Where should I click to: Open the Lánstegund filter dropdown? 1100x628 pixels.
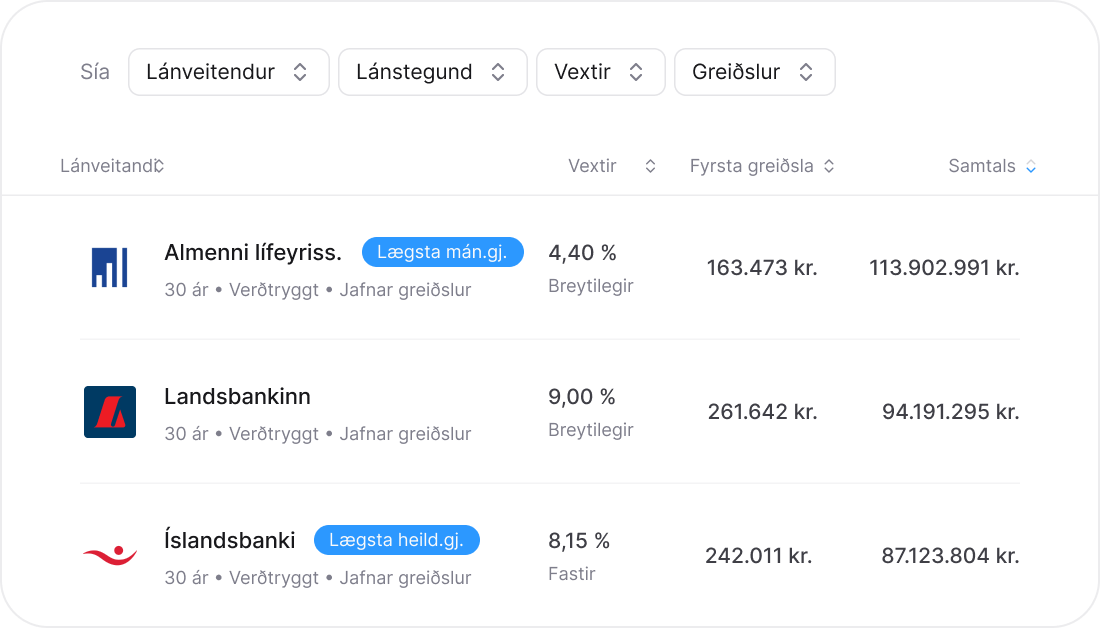tap(432, 72)
